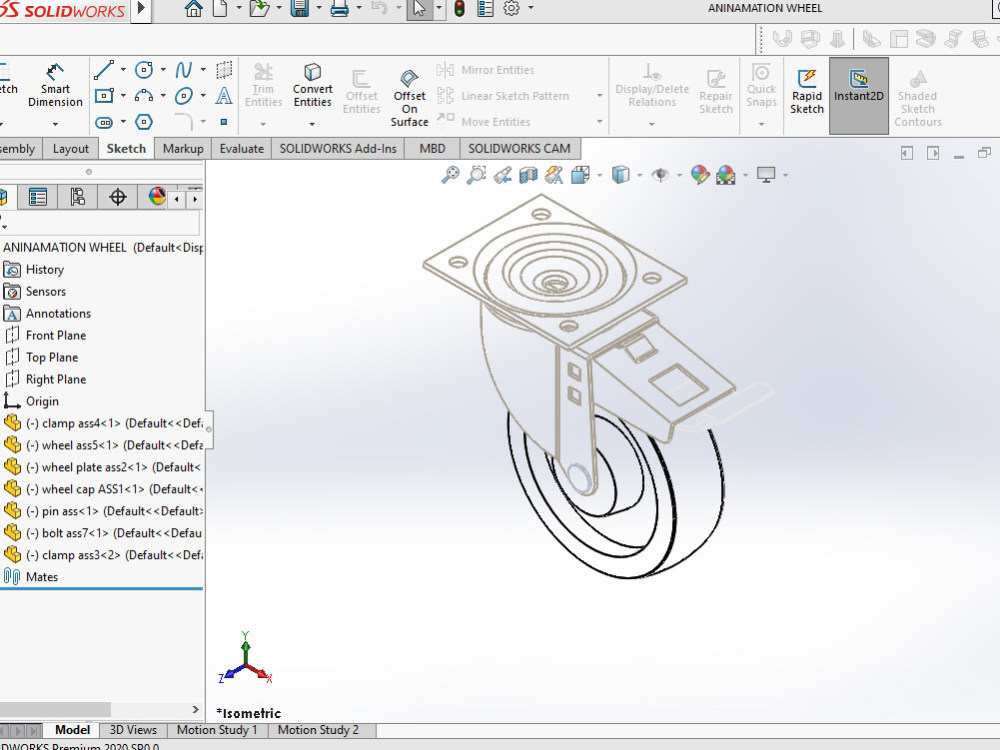Expand the Display Style dropdown
The width and height of the screenshot is (1000, 750).
pyautogui.click(x=638, y=174)
